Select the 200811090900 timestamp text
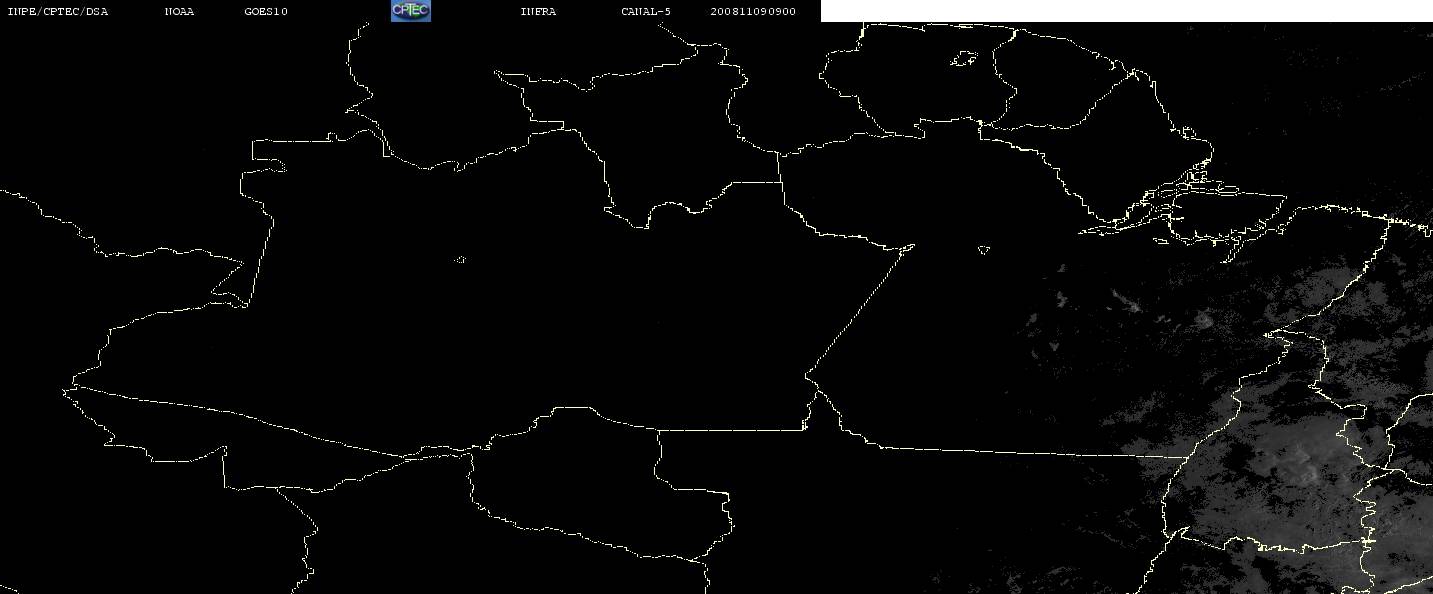The width and height of the screenshot is (1433, 594). point(753,12)
